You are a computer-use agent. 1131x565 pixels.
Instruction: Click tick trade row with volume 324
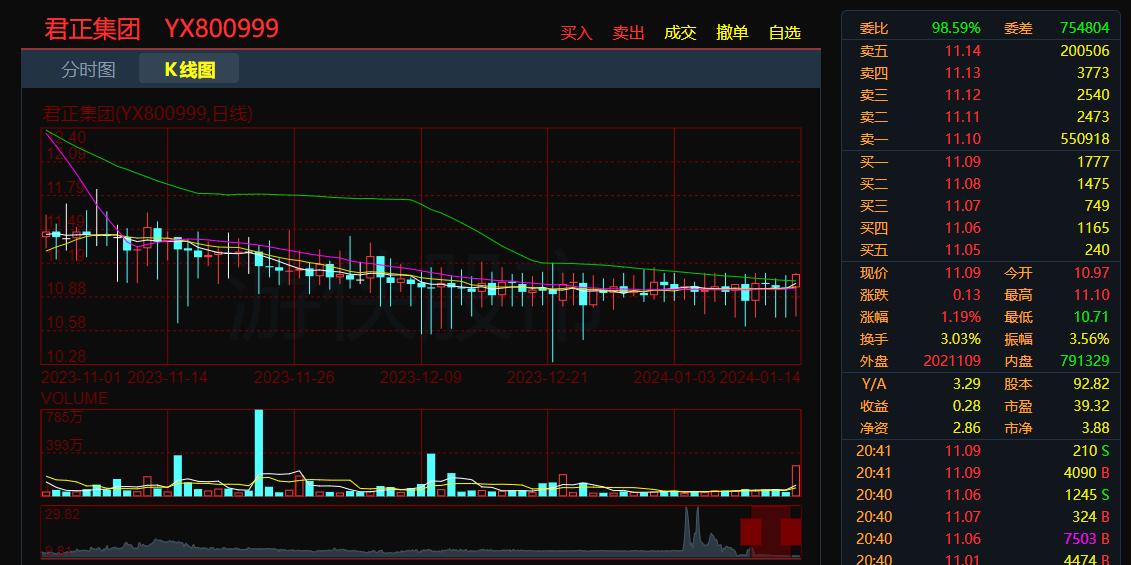tap(981, 517)
